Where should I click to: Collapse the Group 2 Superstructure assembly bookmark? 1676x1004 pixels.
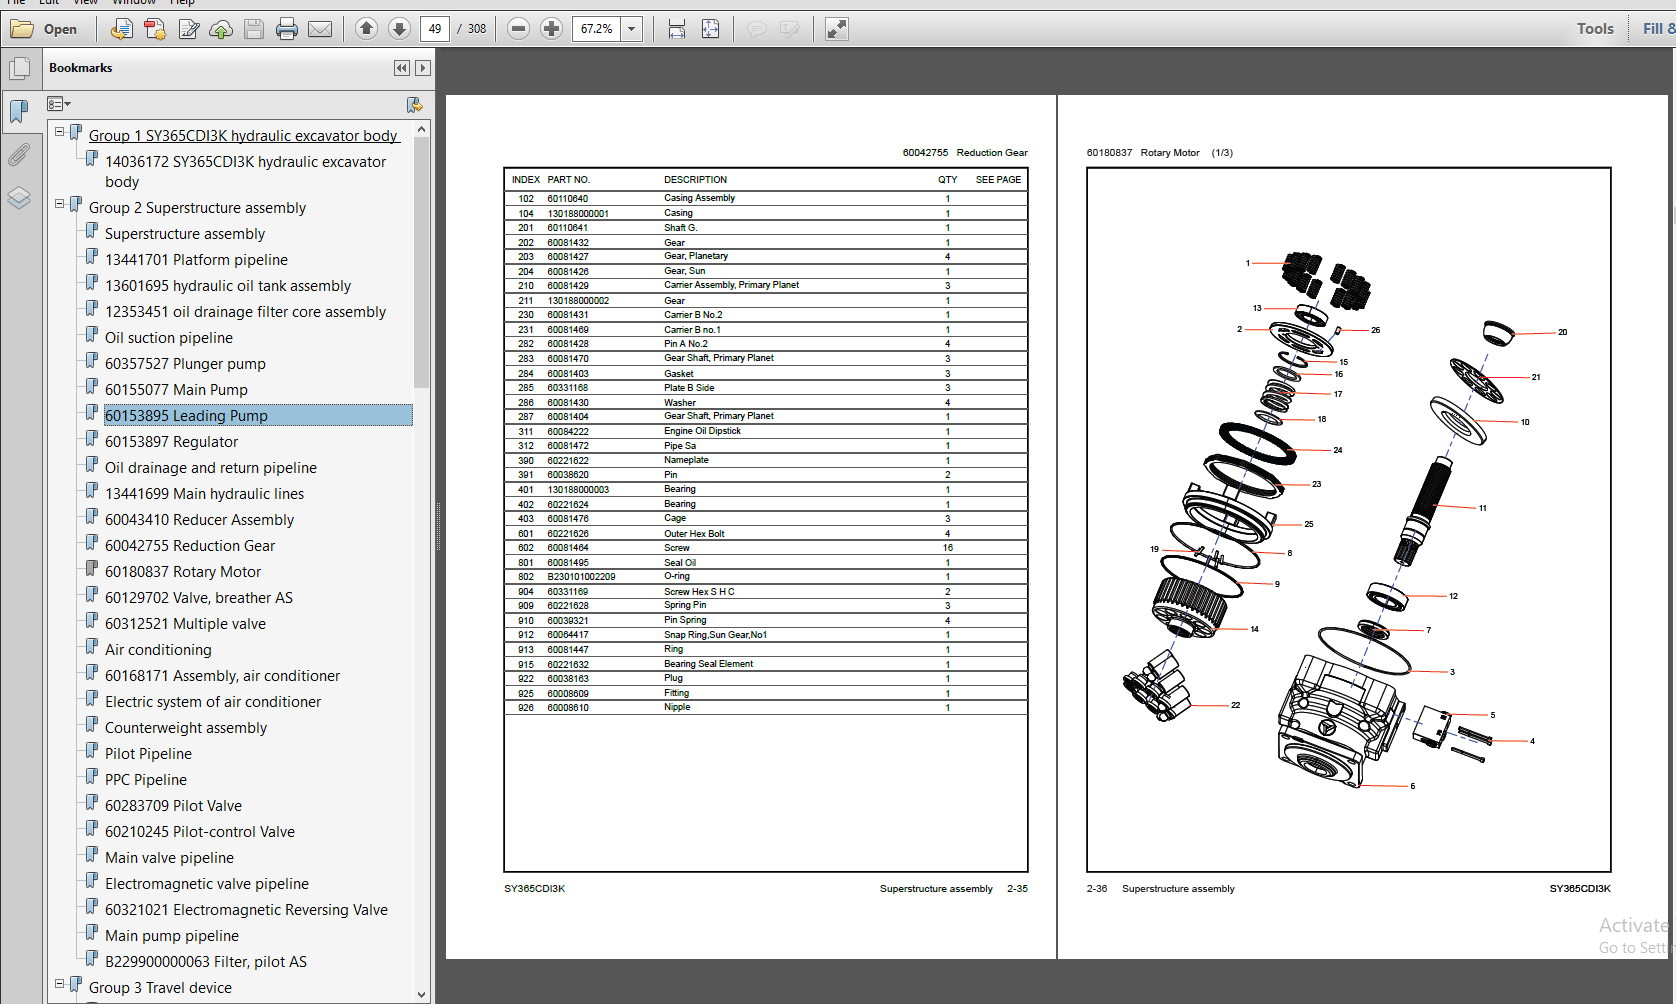click(59, 203)
